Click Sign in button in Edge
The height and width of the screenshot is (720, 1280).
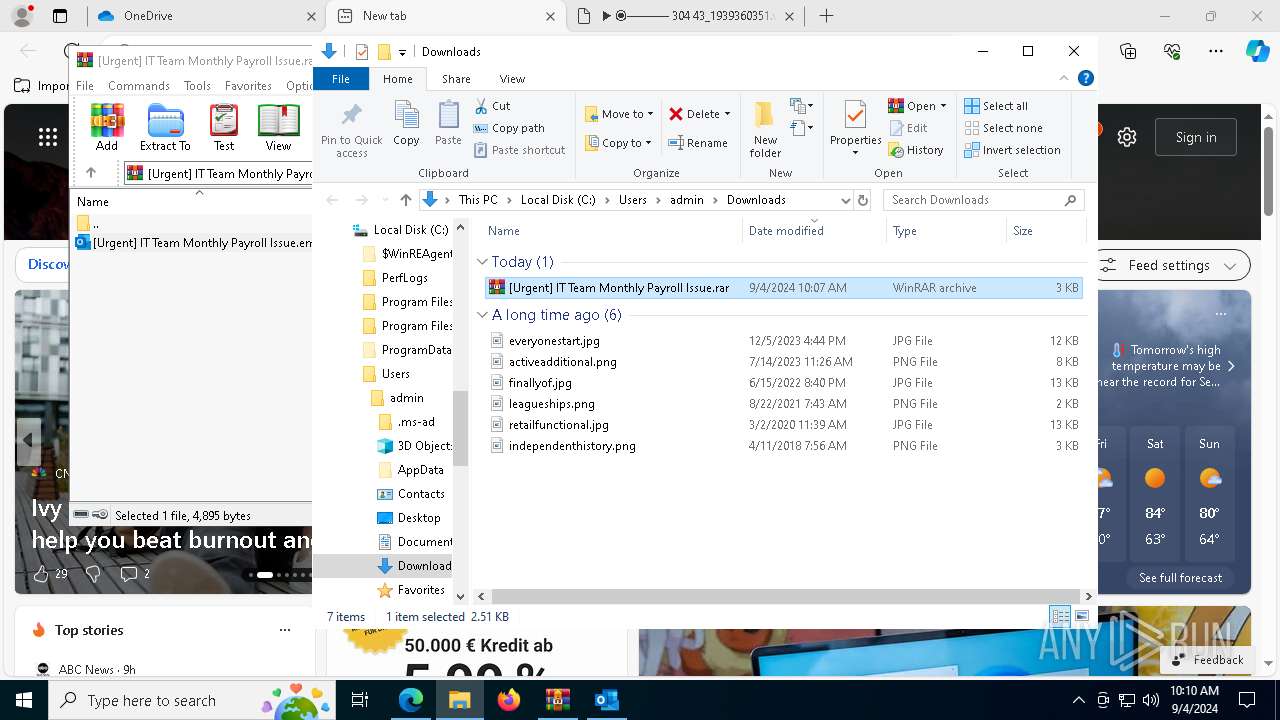point(1196,137)
